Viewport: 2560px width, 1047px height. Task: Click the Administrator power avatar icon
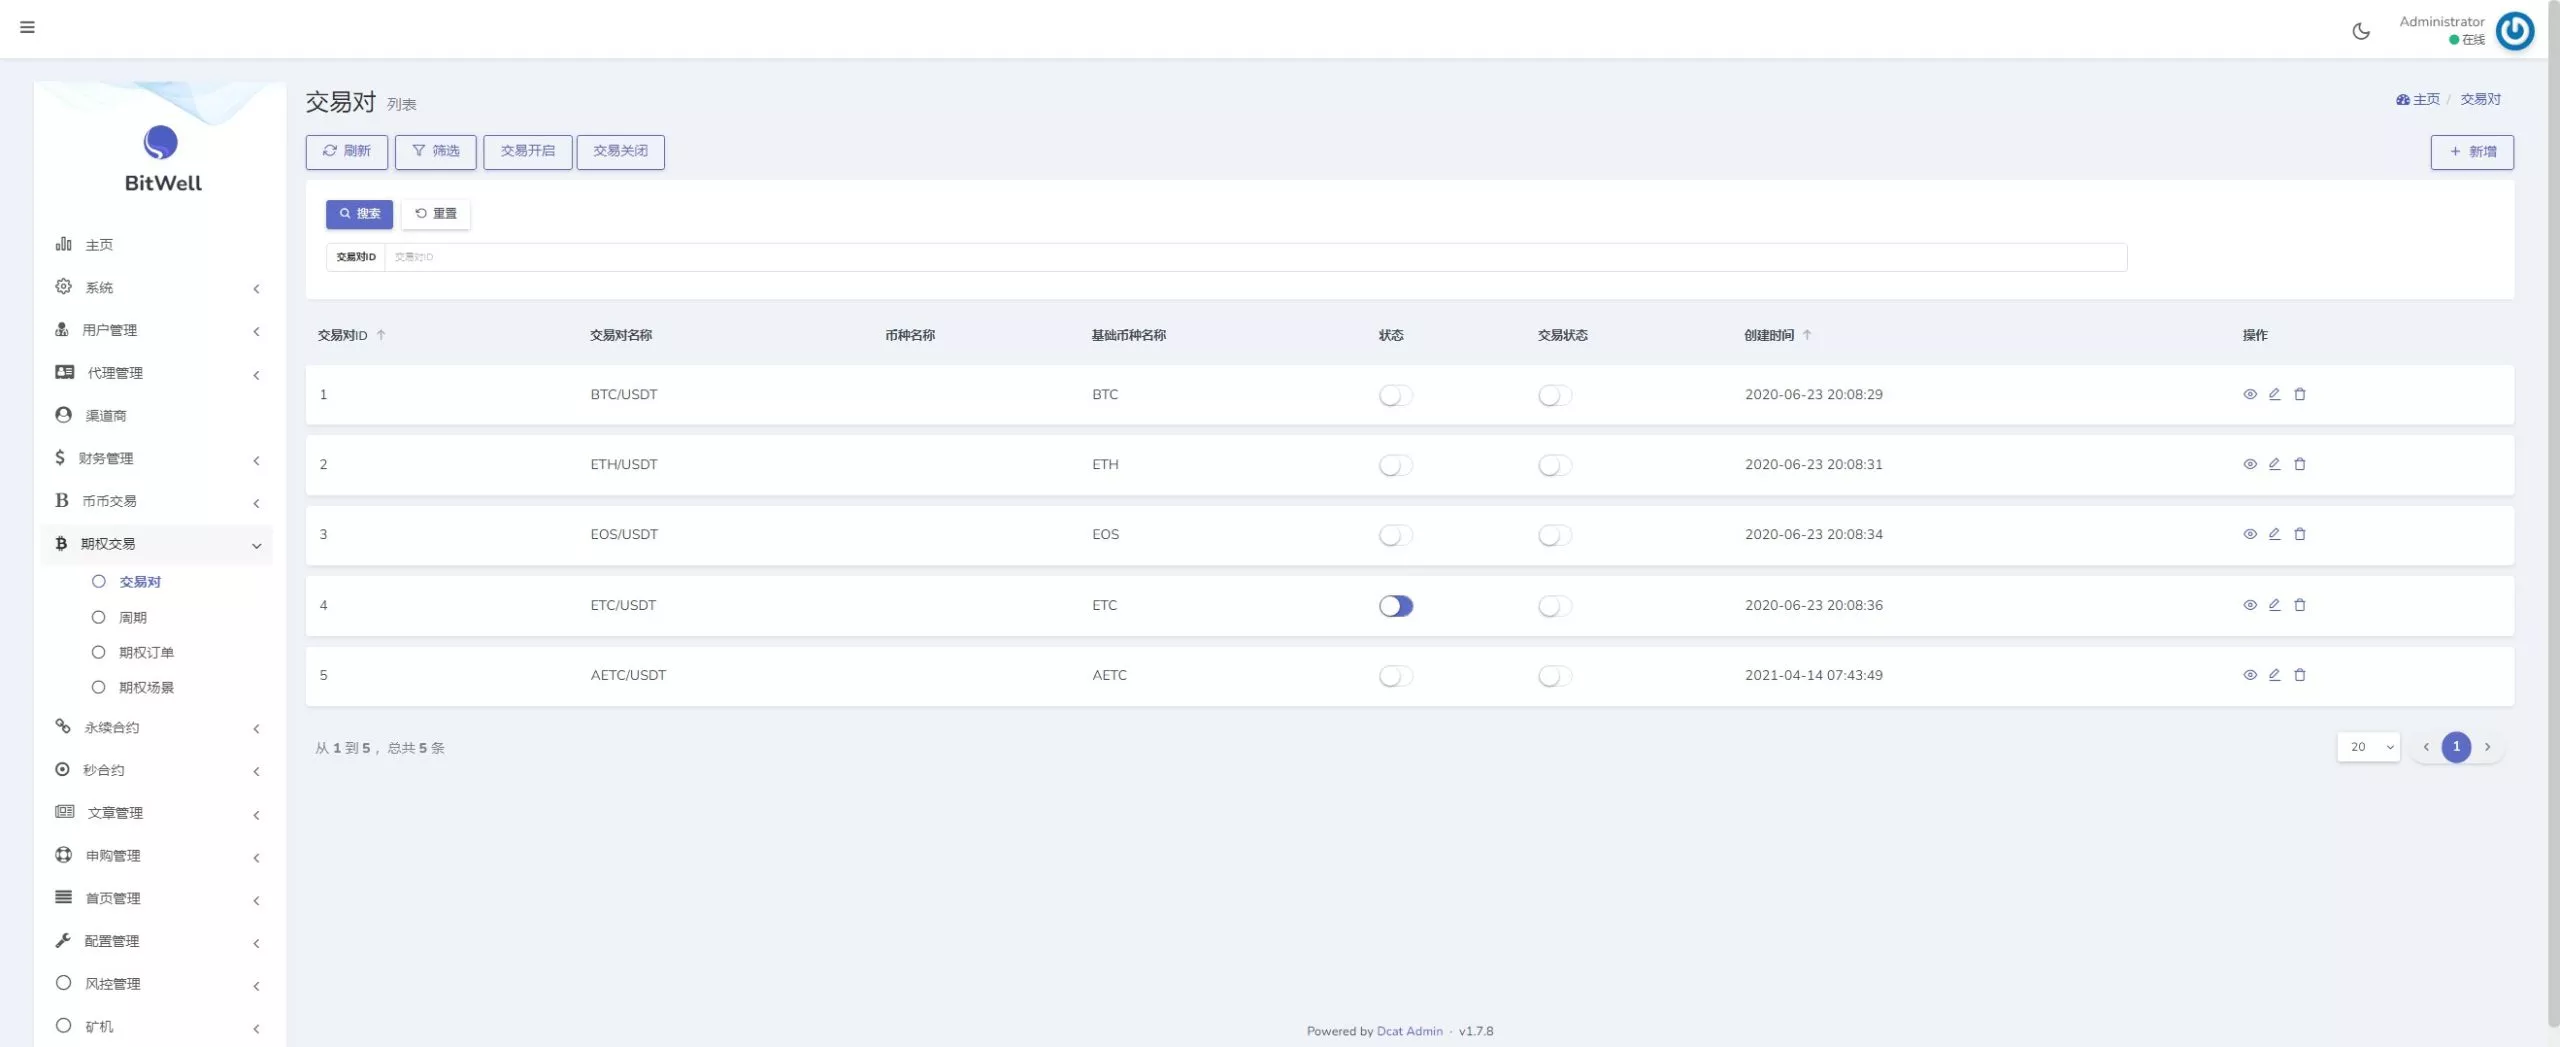(2514, 31)
